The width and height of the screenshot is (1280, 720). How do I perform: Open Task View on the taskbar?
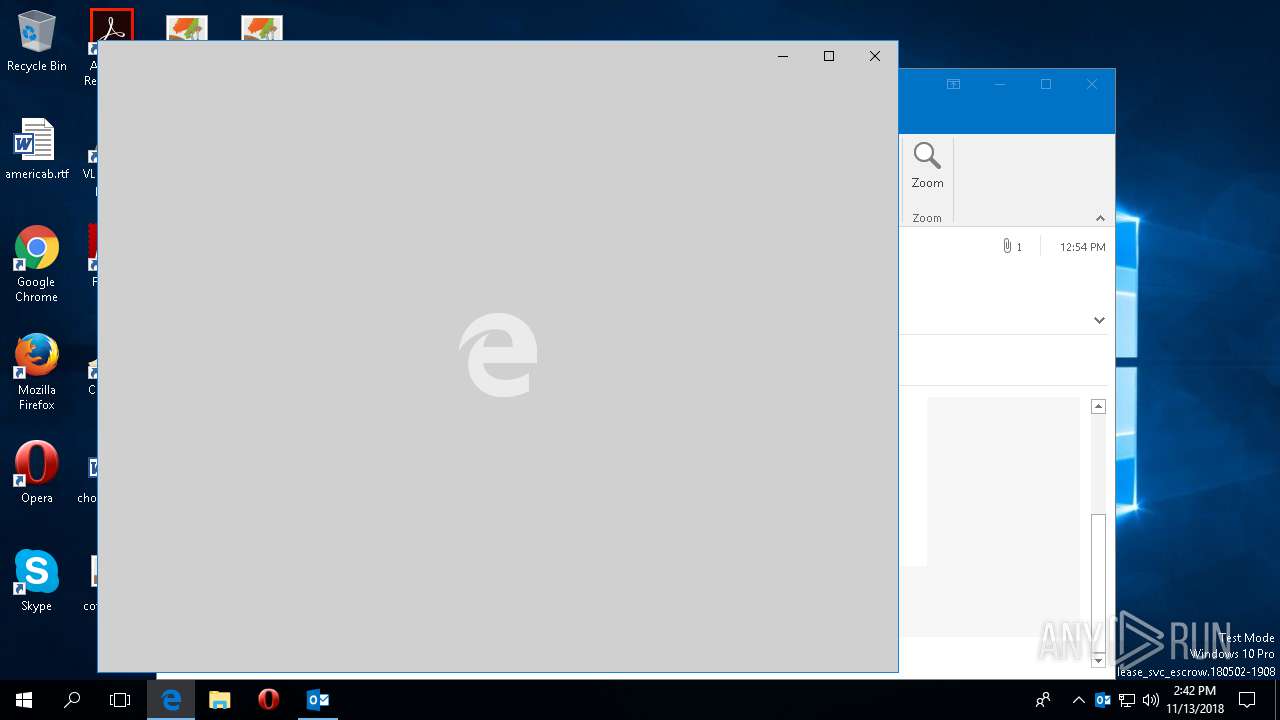tap(120, 700)
